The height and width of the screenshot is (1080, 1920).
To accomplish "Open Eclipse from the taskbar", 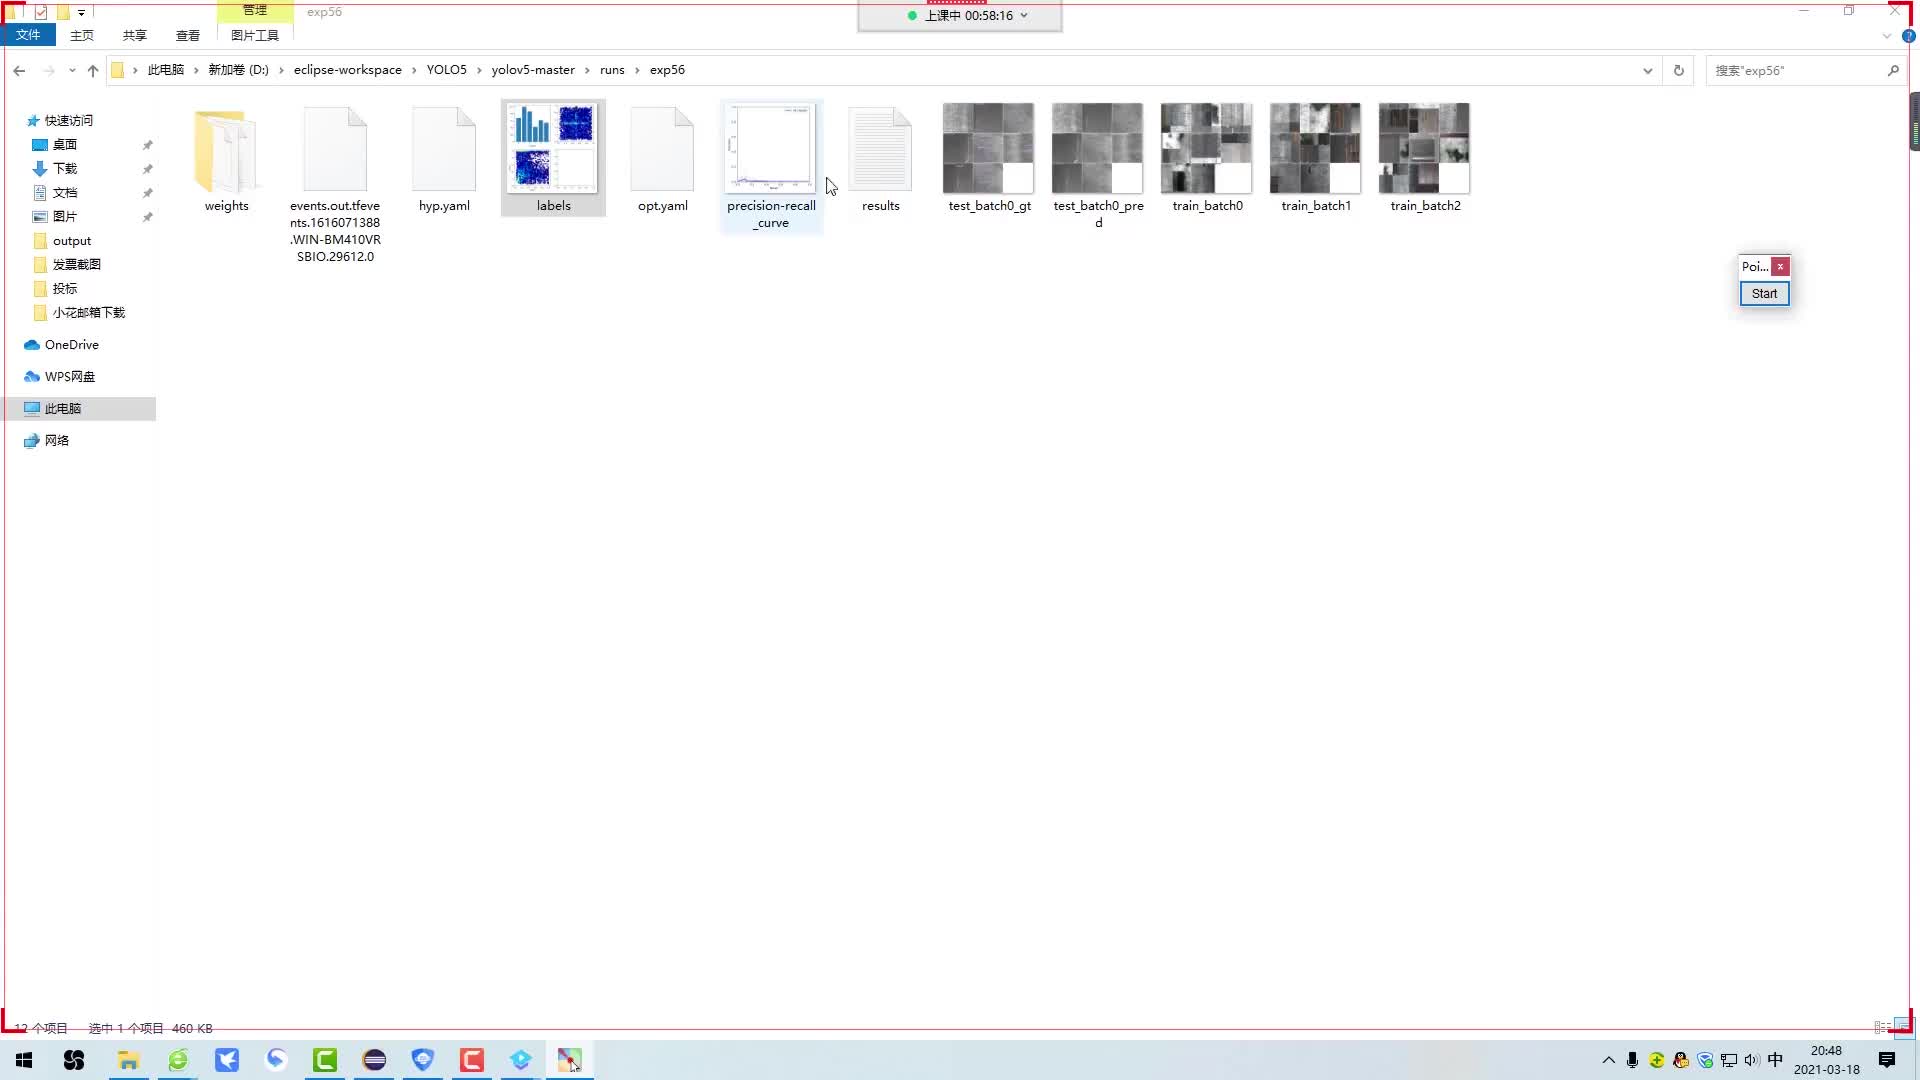I will point(374,1060).
